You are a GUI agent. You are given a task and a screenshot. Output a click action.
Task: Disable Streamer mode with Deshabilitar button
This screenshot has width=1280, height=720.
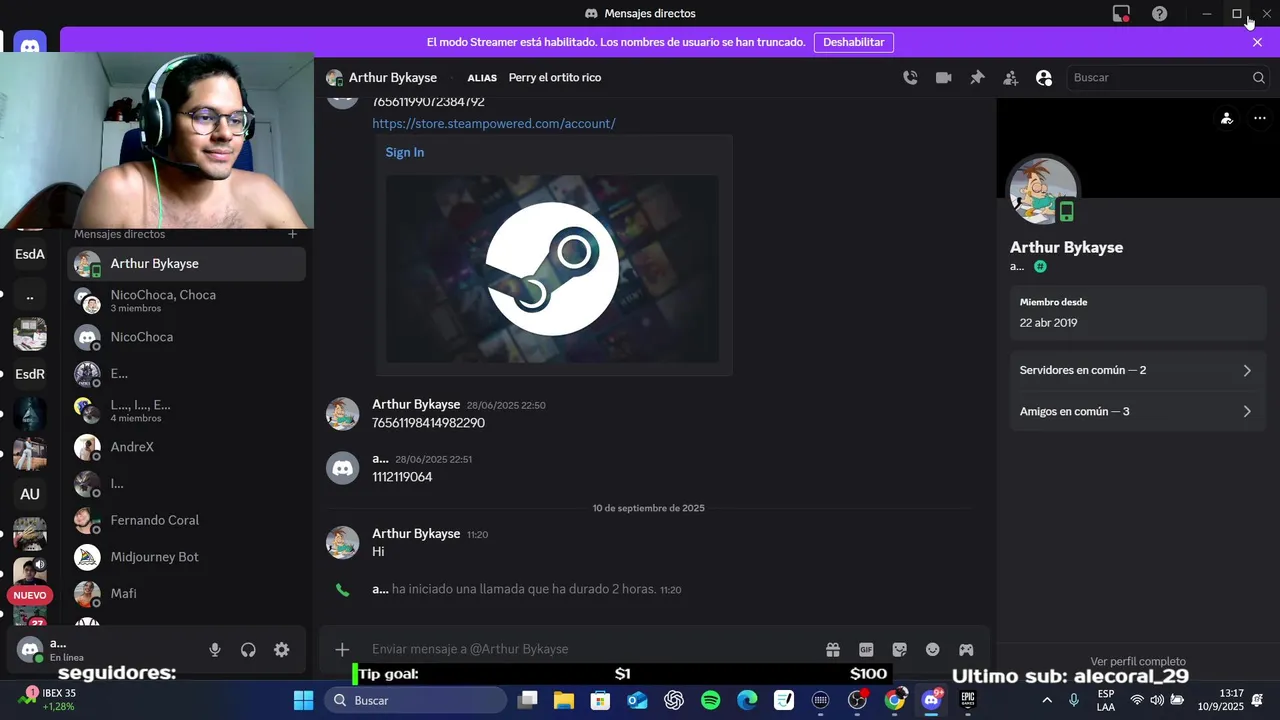click(x=854, y=42)
